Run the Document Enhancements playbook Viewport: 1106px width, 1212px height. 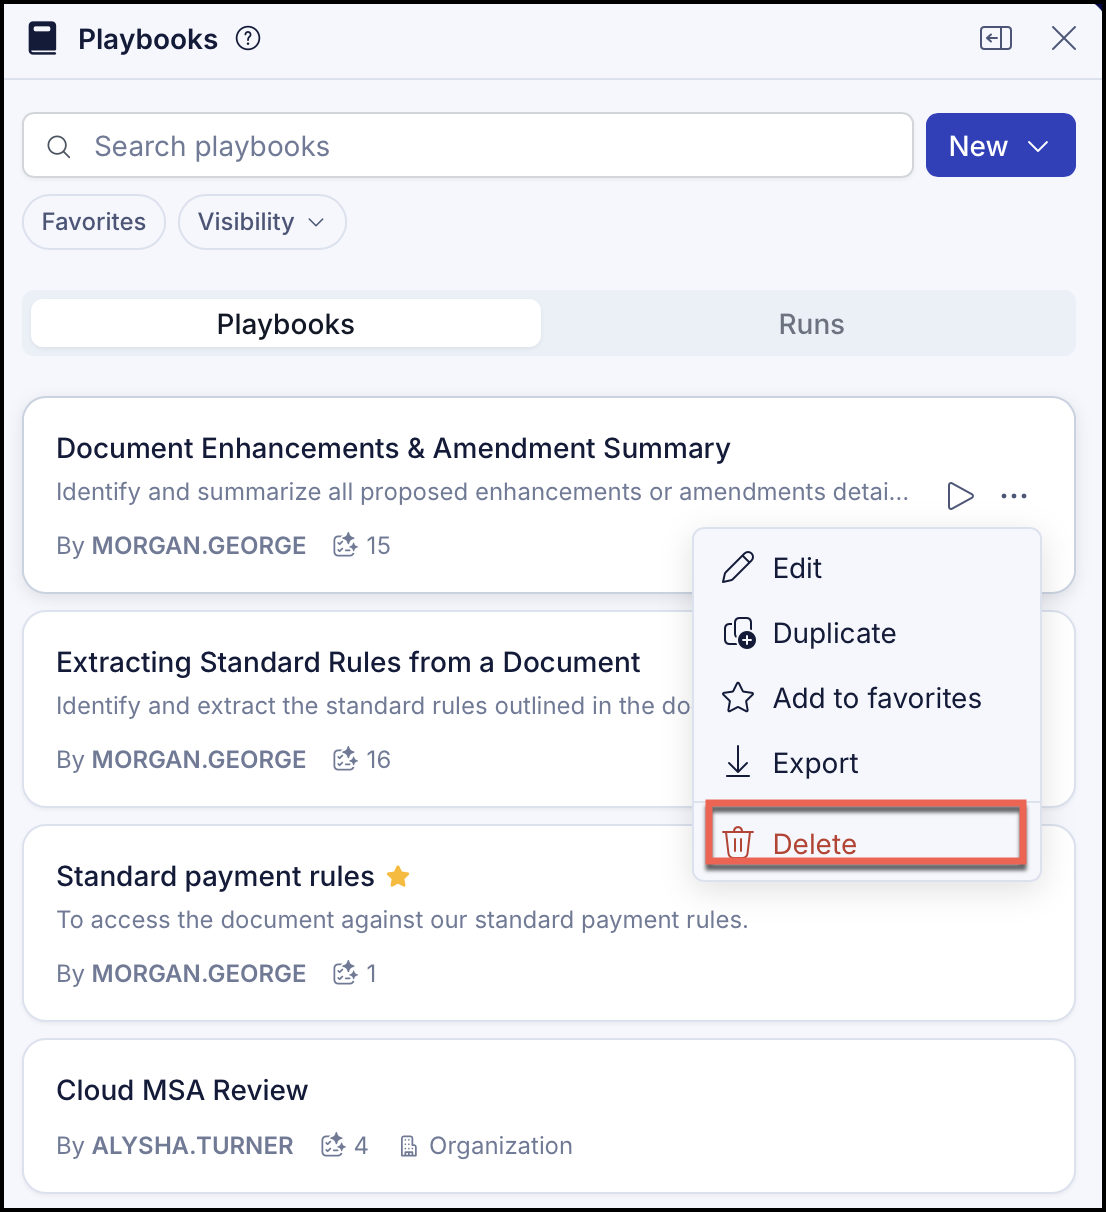click(960, 495)
